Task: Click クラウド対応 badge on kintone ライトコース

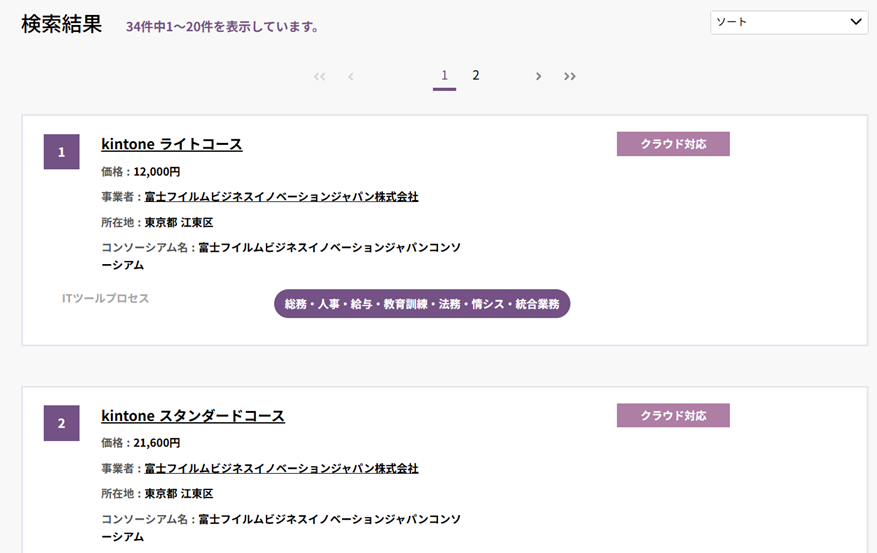Action: pos(673,144)
